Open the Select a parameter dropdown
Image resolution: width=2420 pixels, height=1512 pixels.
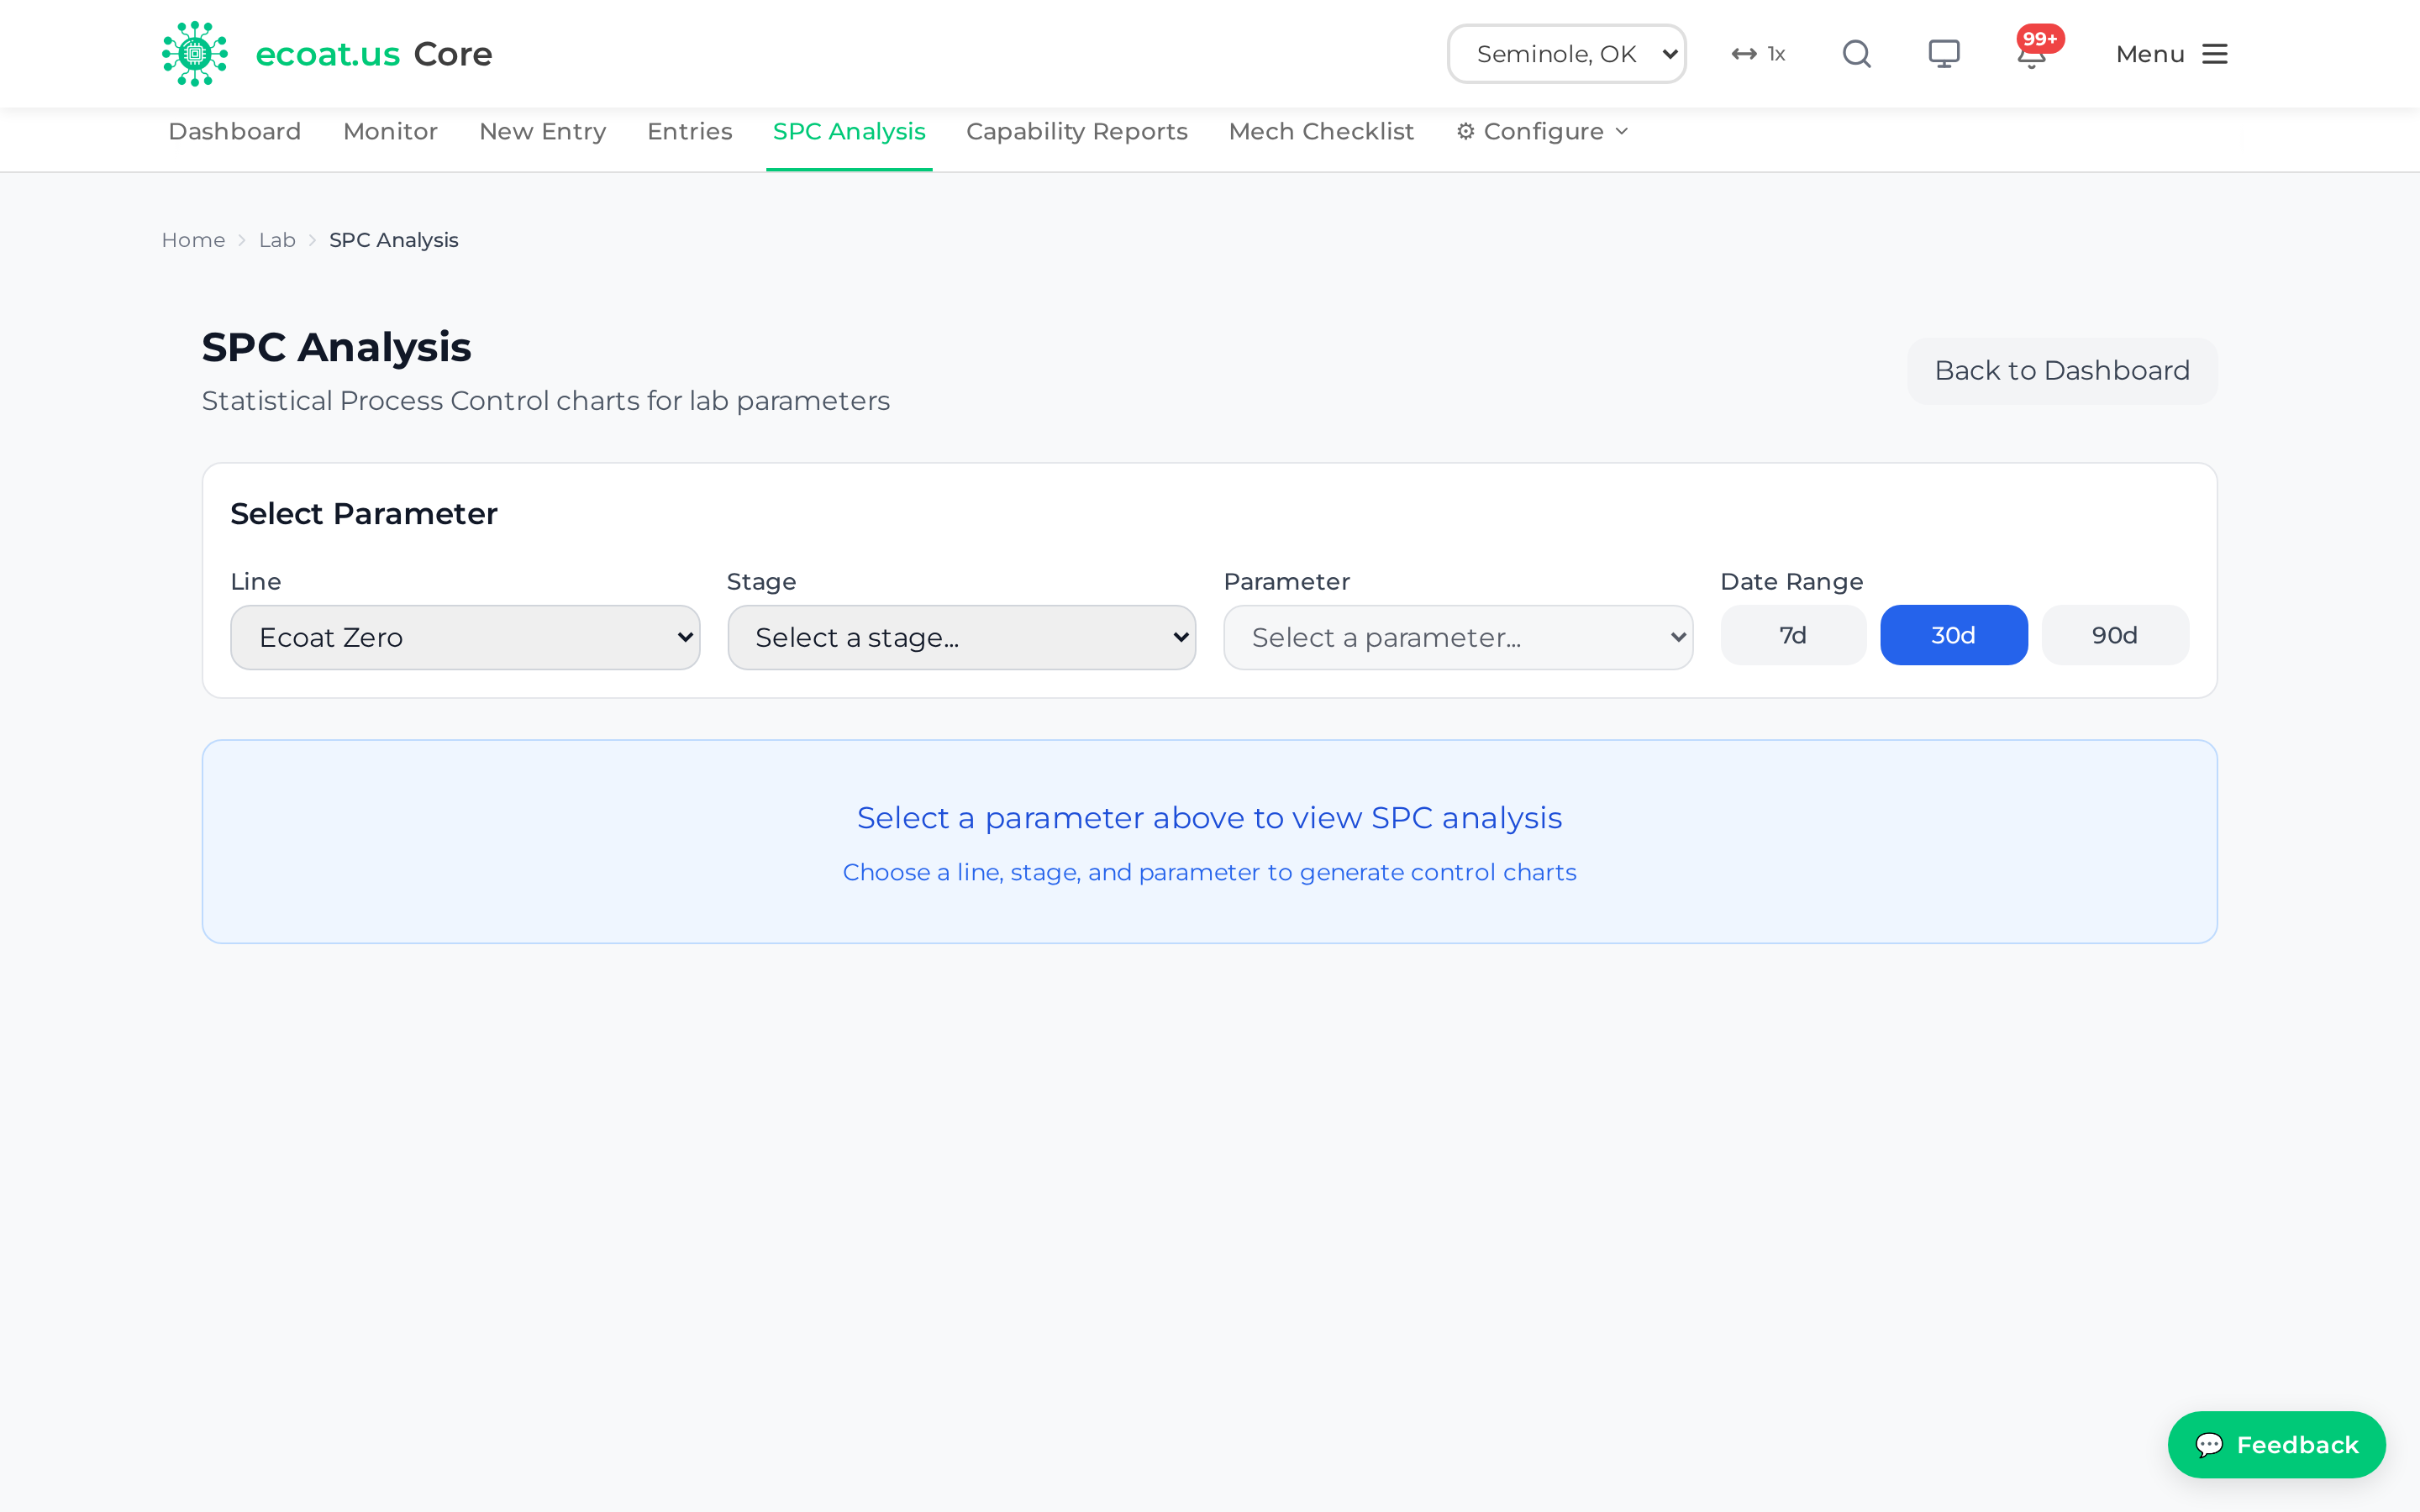pos(1458,637)
